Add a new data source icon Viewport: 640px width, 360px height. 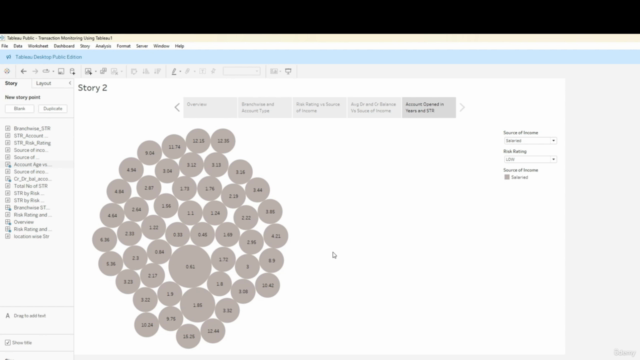tap(72, 71)
